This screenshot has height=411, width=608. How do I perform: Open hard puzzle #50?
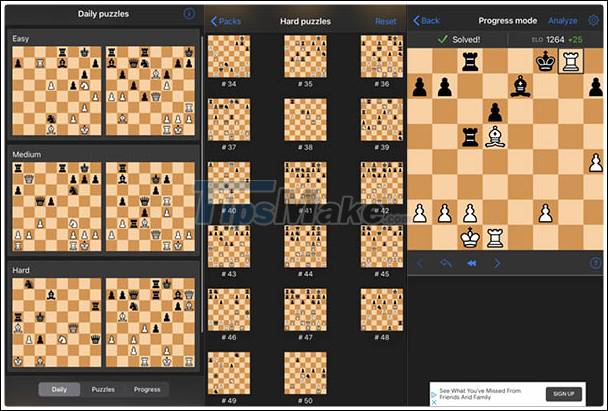point(306,373)
